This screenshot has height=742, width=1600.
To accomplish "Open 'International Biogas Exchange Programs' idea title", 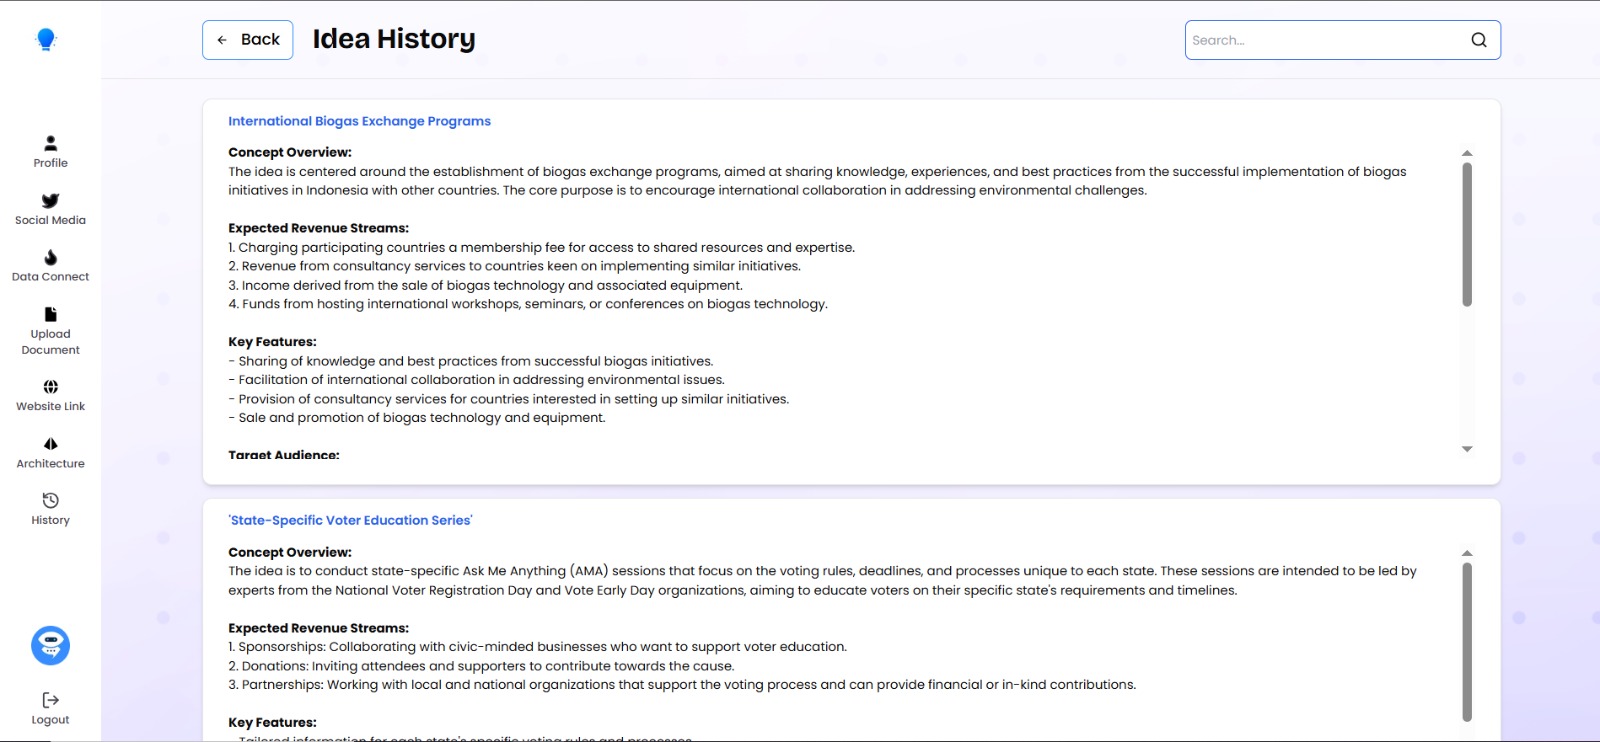I will [x=359, y=121].
